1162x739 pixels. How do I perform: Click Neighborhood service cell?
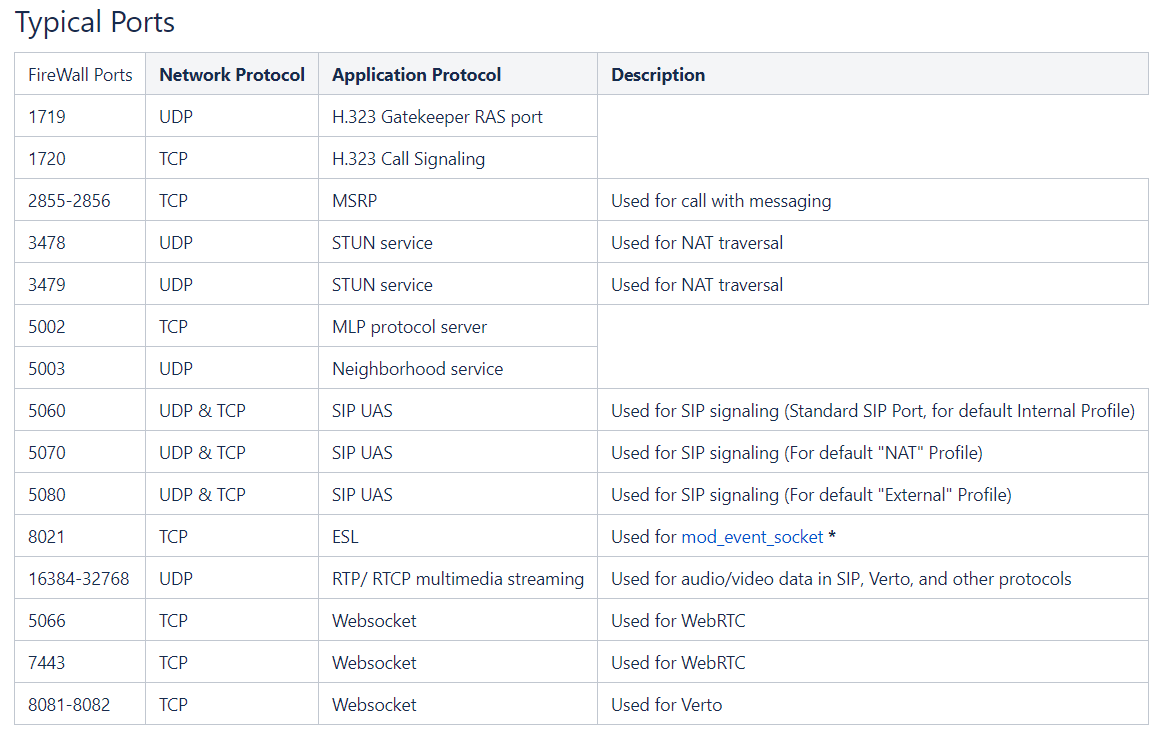point(458,368)
